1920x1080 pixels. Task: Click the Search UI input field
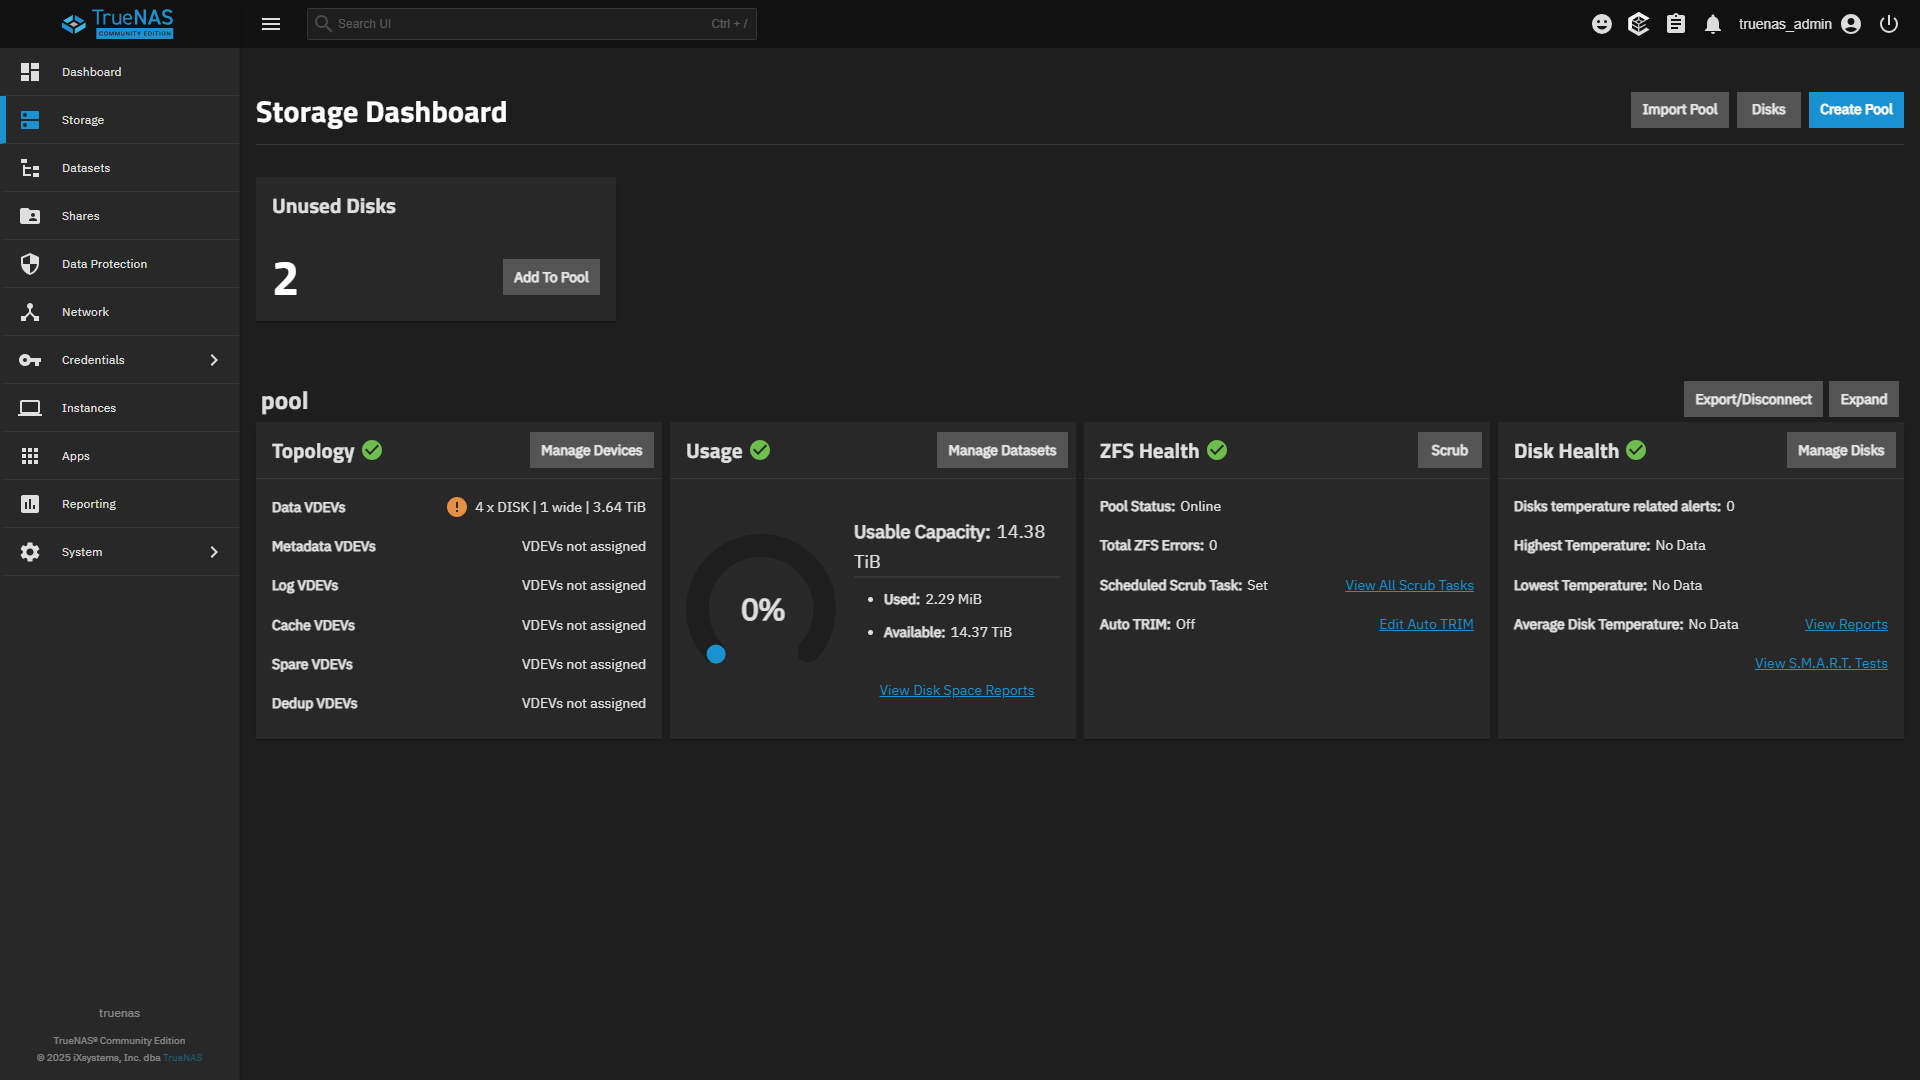click(x=530, y=24)
